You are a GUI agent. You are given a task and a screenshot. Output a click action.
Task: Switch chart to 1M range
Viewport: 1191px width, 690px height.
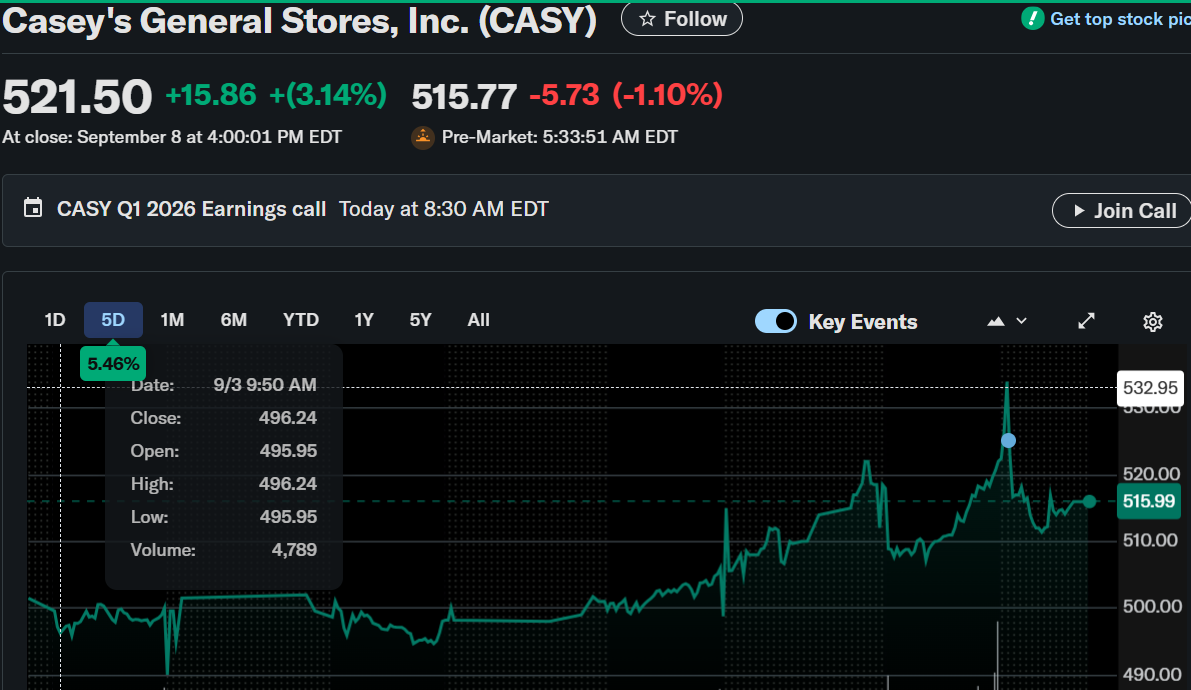[x=172, y=320]
